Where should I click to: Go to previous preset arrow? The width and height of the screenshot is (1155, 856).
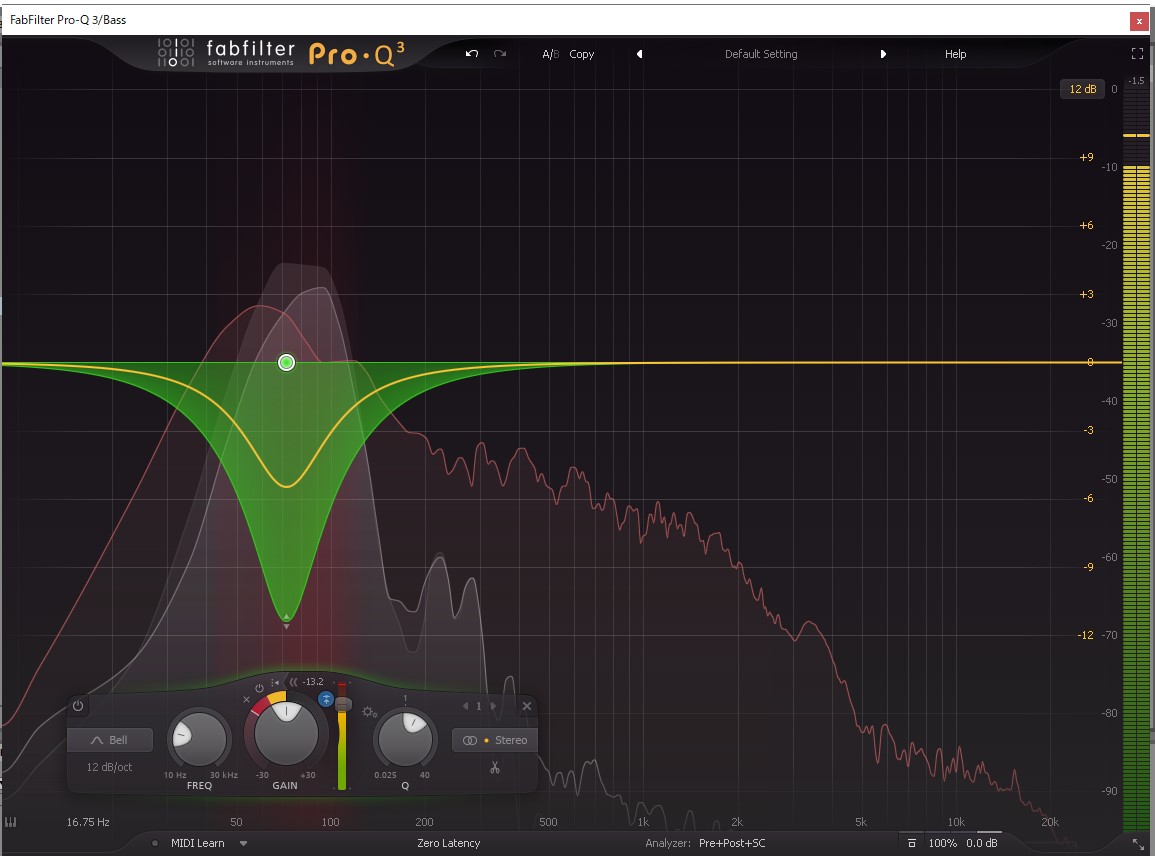click(x=639, y=54)
